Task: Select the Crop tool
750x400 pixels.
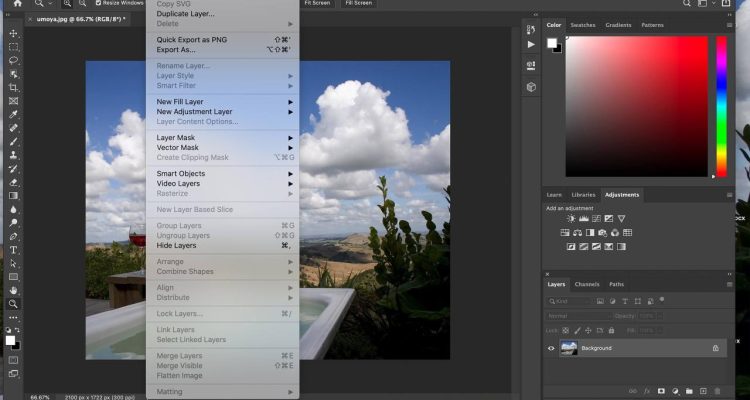Action: click(13, 88)
